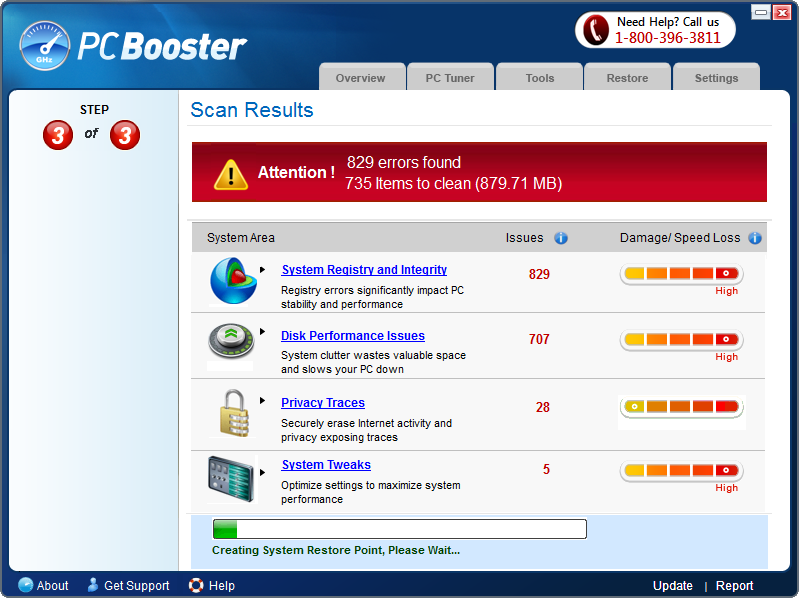The image size is (799, 598).
Task: Expand the Privacy Traces arrow
Action: point(262,400)
